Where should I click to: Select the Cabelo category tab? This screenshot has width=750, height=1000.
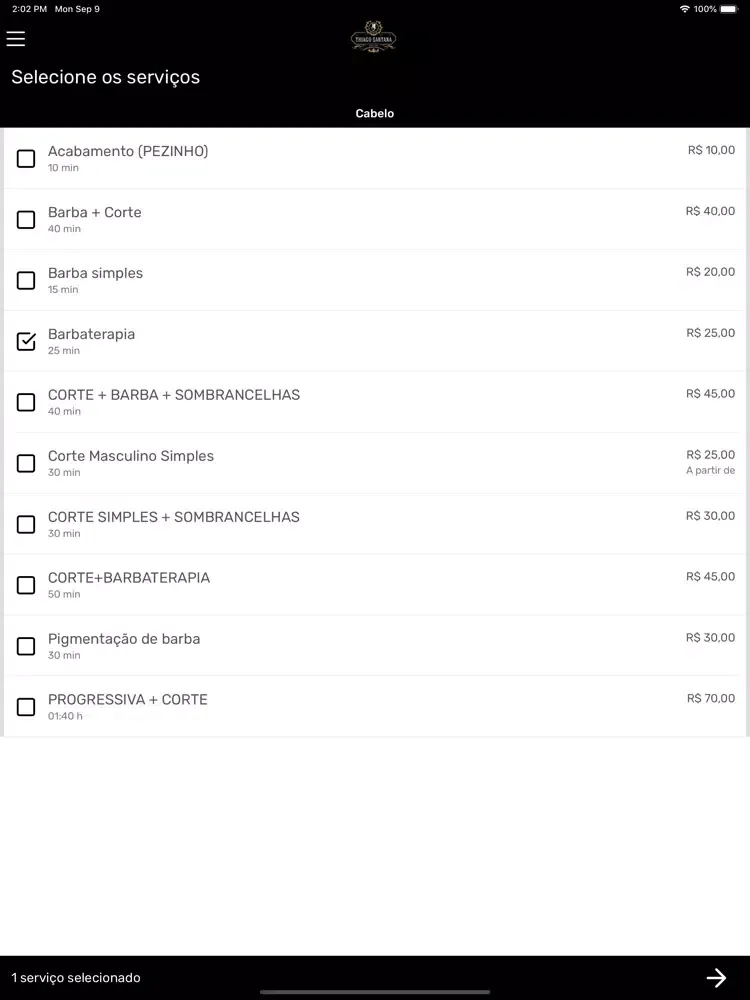(x=375, y=114)
